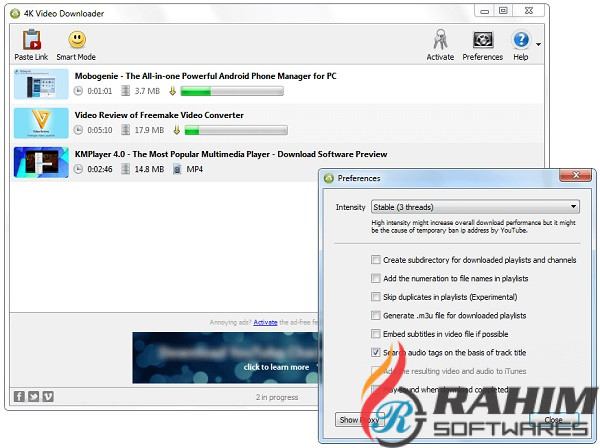600x448 pixels.
Task: Expand the Help dropdown arrow
Action: (538, 45)
